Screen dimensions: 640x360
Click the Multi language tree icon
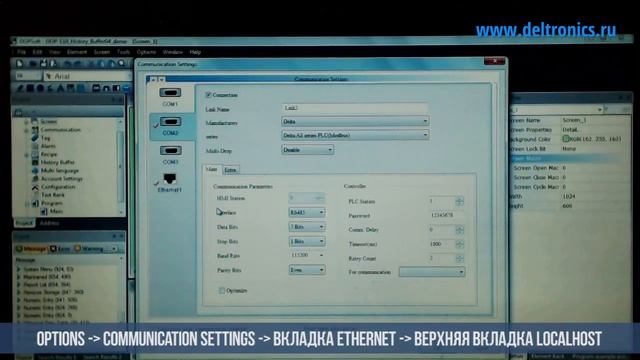coord(35,171)
